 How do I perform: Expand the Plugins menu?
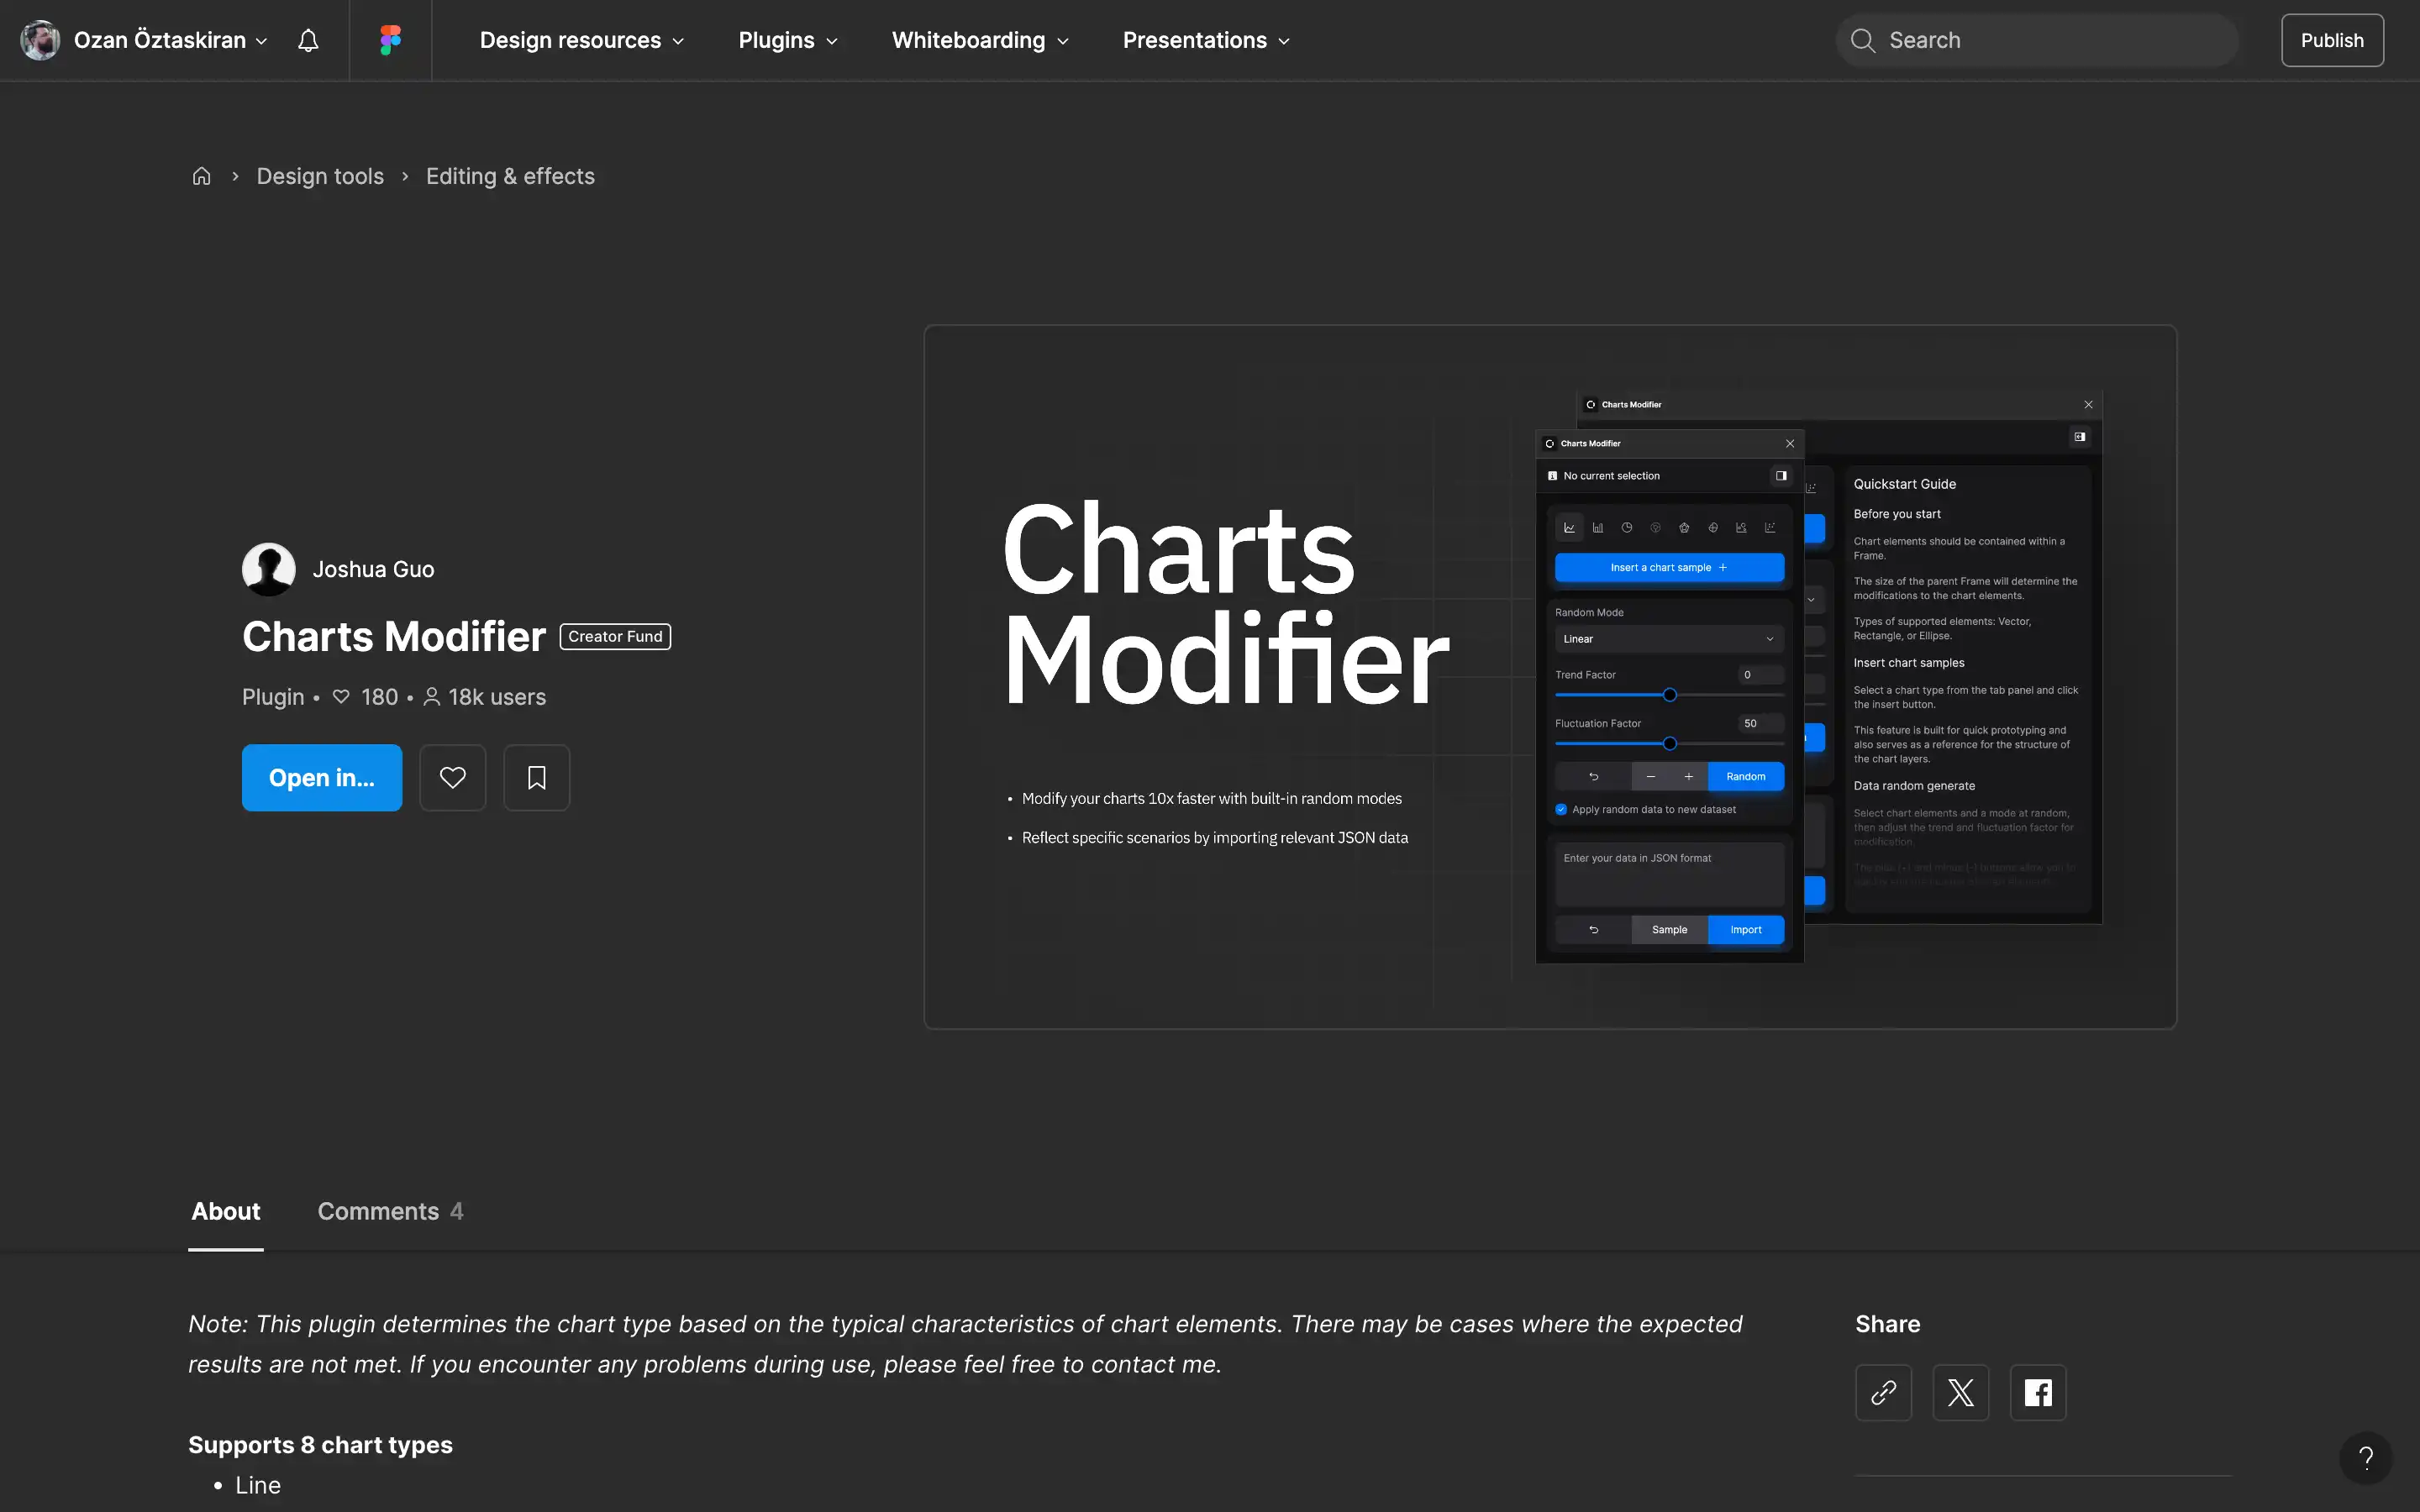788,40
